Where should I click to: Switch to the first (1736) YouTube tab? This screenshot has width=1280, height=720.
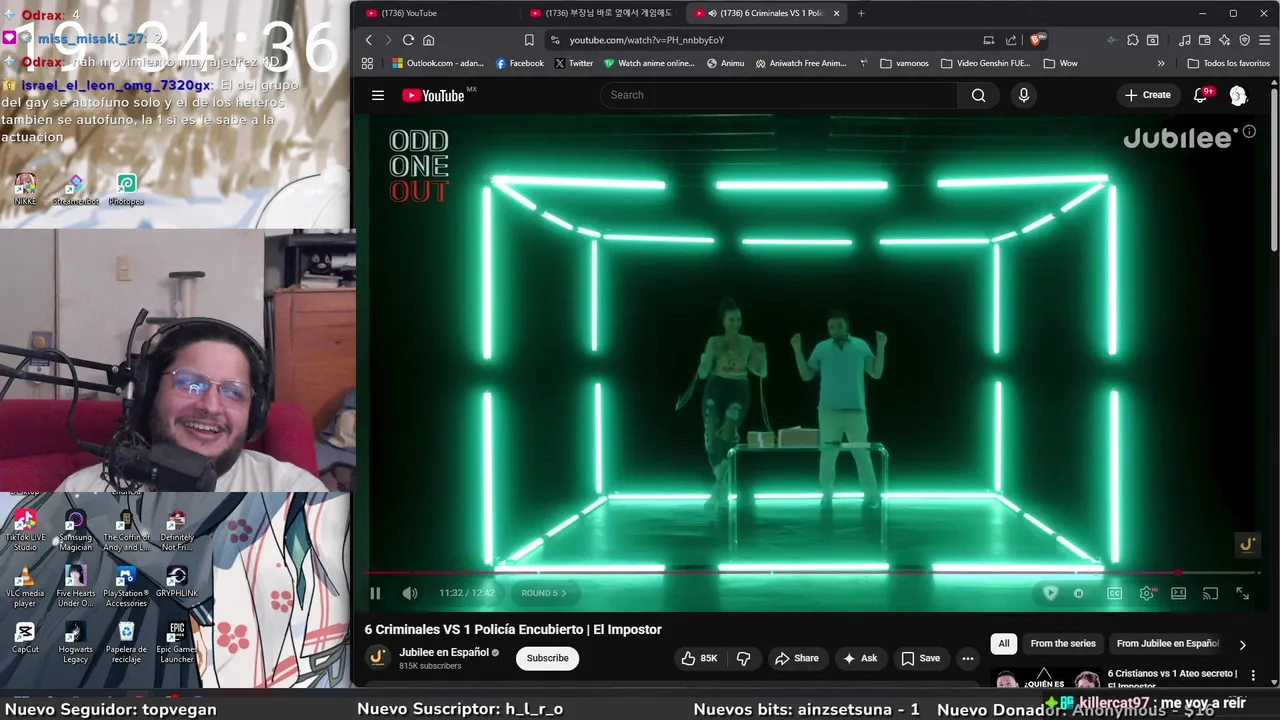[440, 13]
